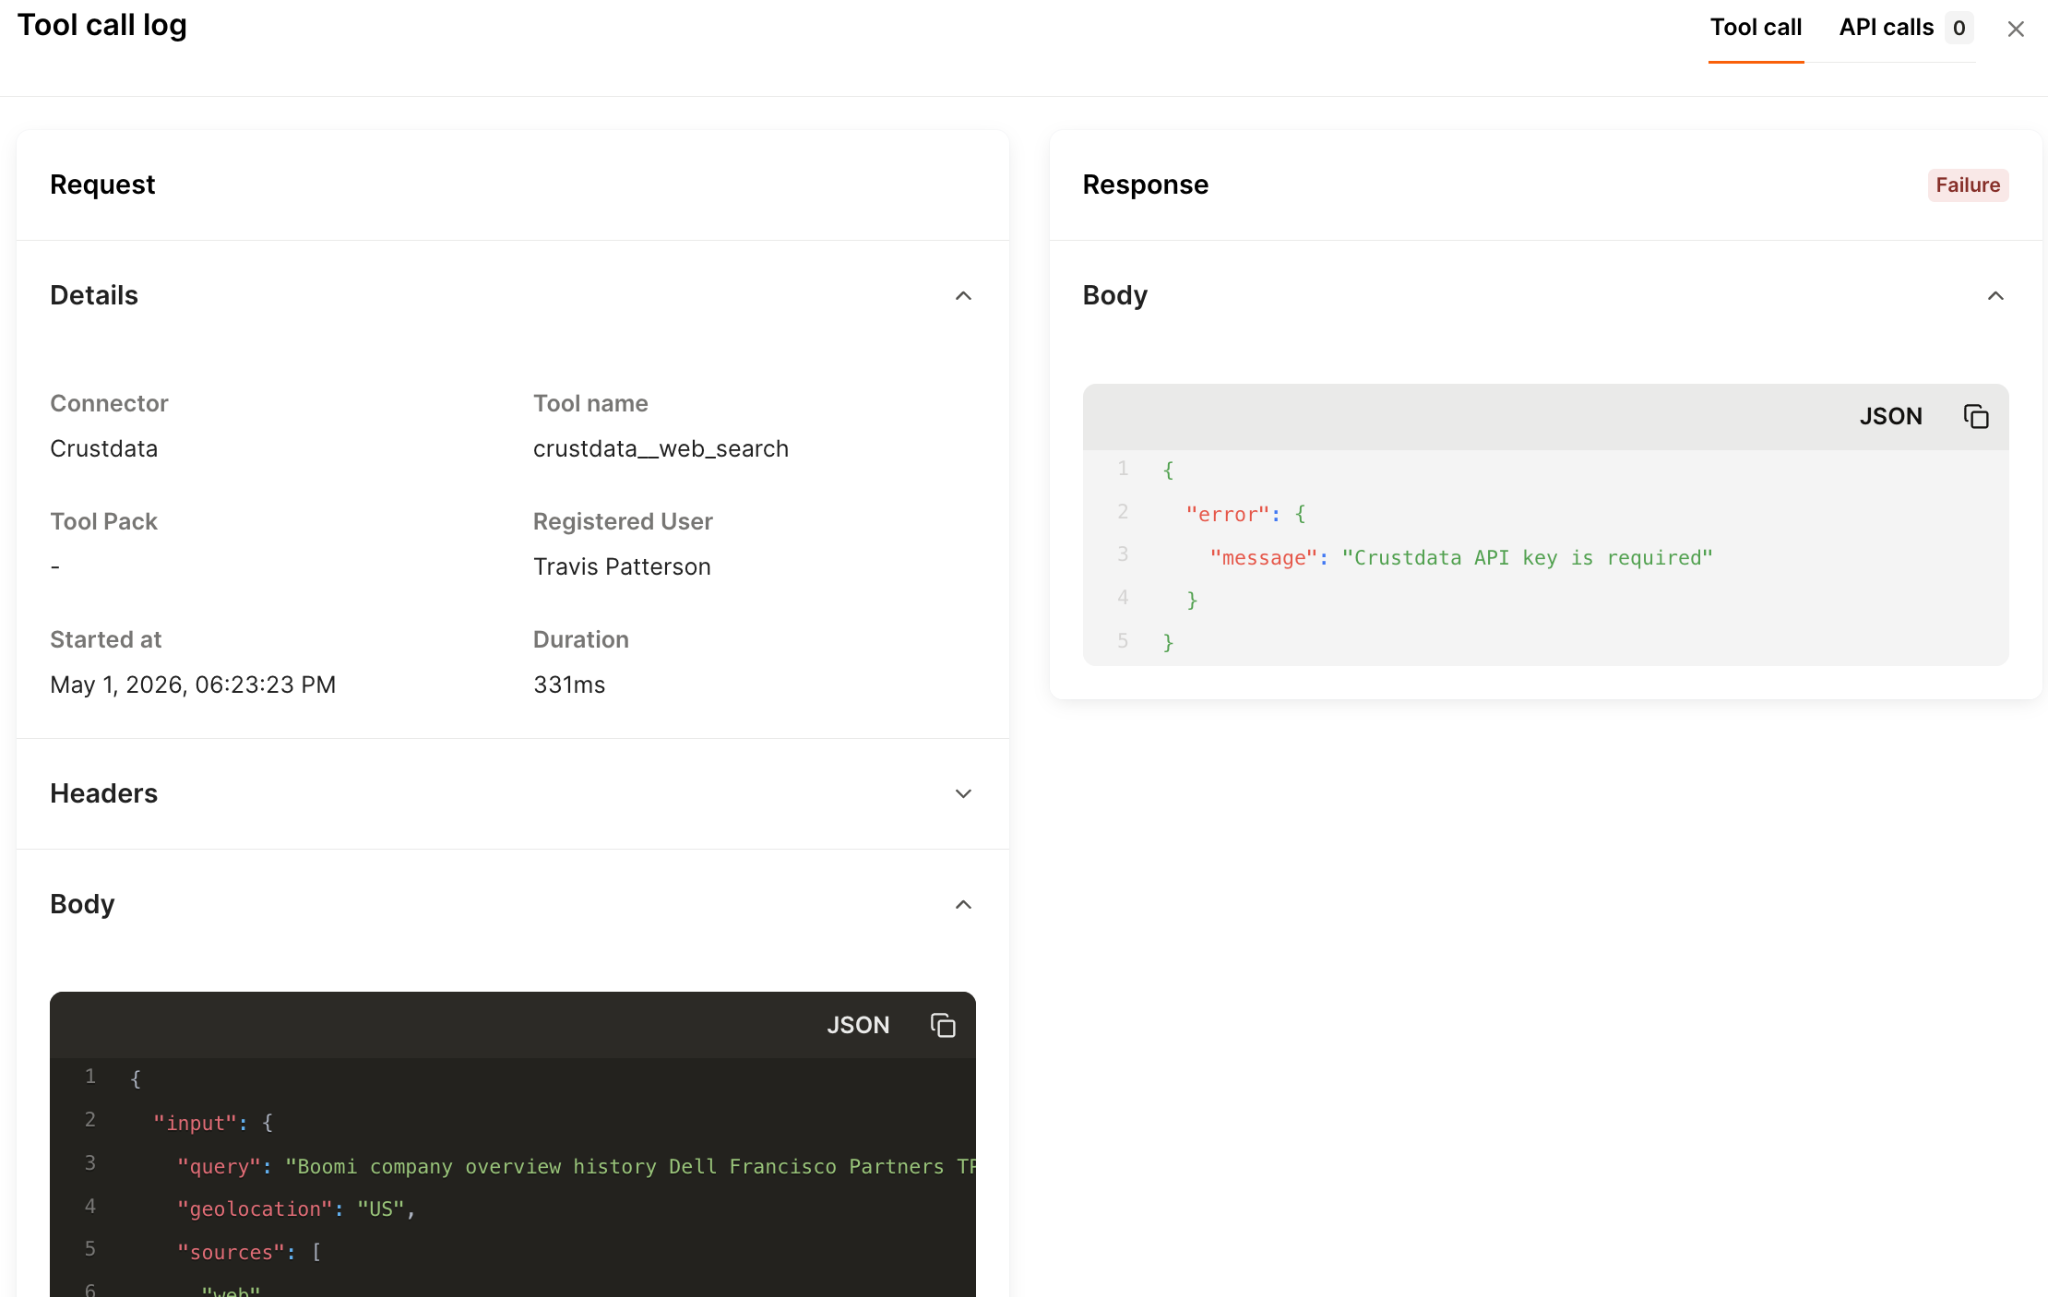Close the Tool call log panel

pyautogui.click(x=2015, y=29)
